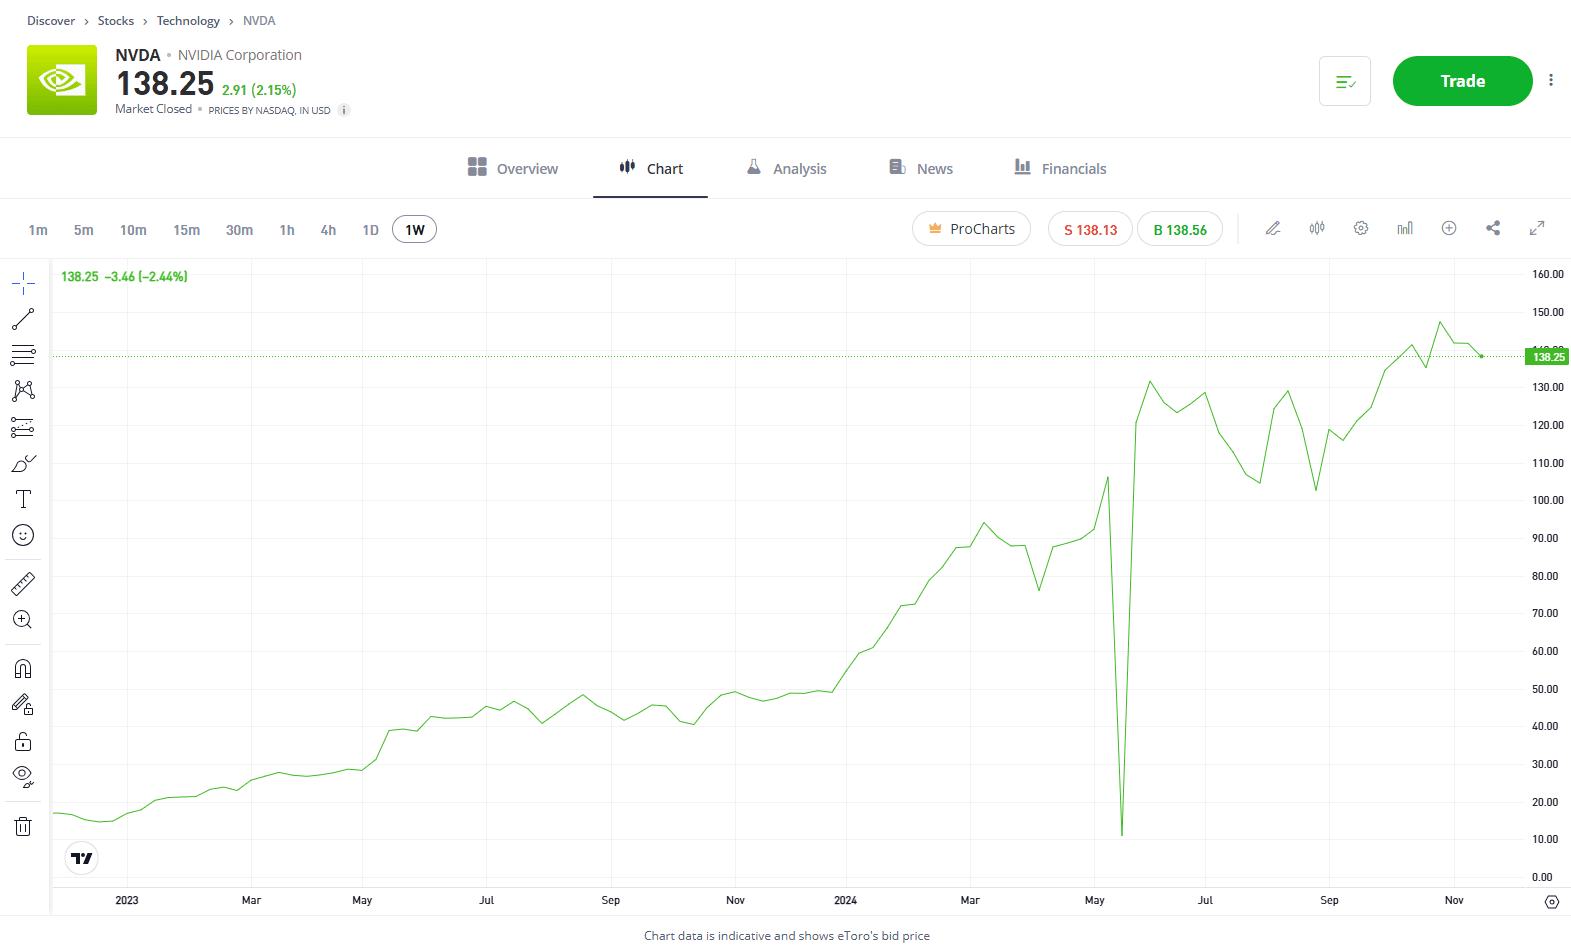Go to Discover breadcrumb link

(x=51, y=21)
